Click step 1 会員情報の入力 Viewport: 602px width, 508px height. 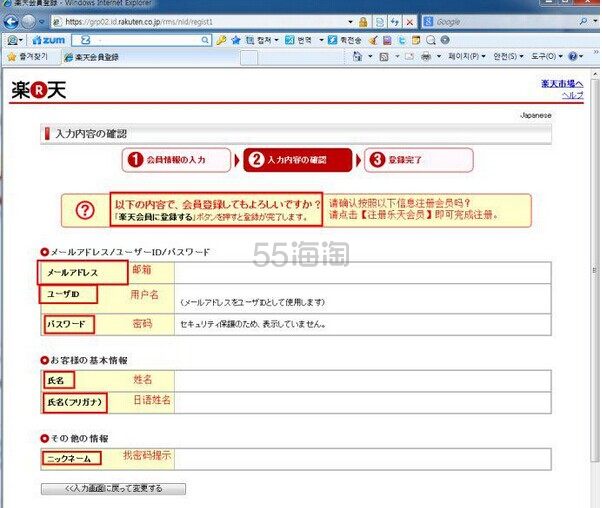[176, 160]
